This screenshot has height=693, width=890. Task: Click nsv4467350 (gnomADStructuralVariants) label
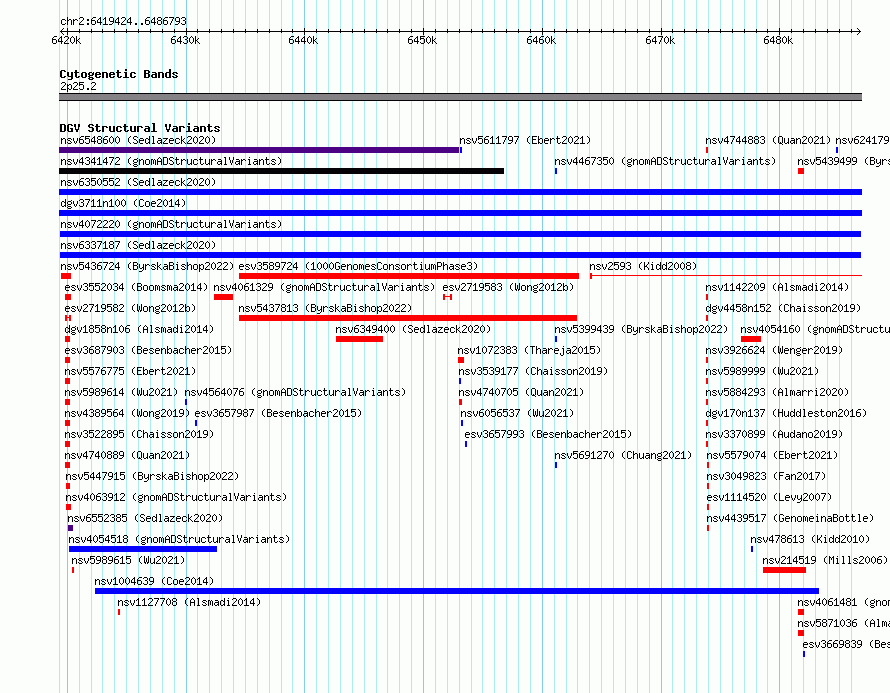[665, 161]
